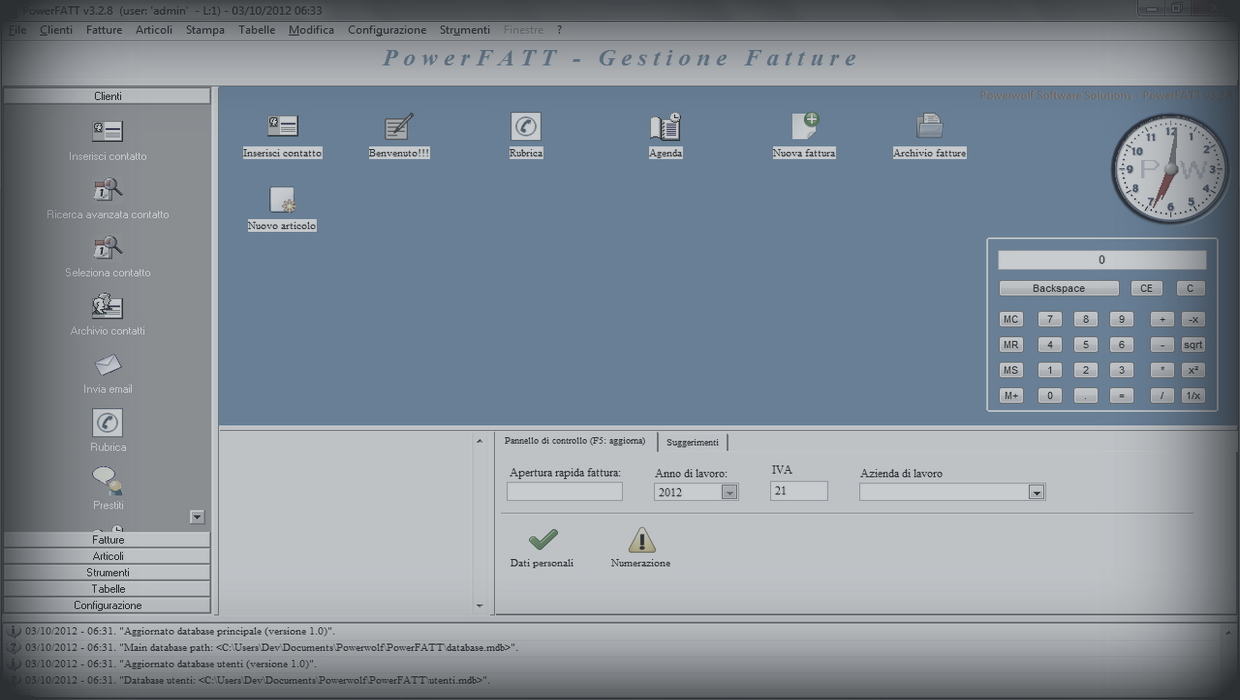Viewport: 1240px width, 700px height.
Task: Open the File menu
Action: click(18, 30)
